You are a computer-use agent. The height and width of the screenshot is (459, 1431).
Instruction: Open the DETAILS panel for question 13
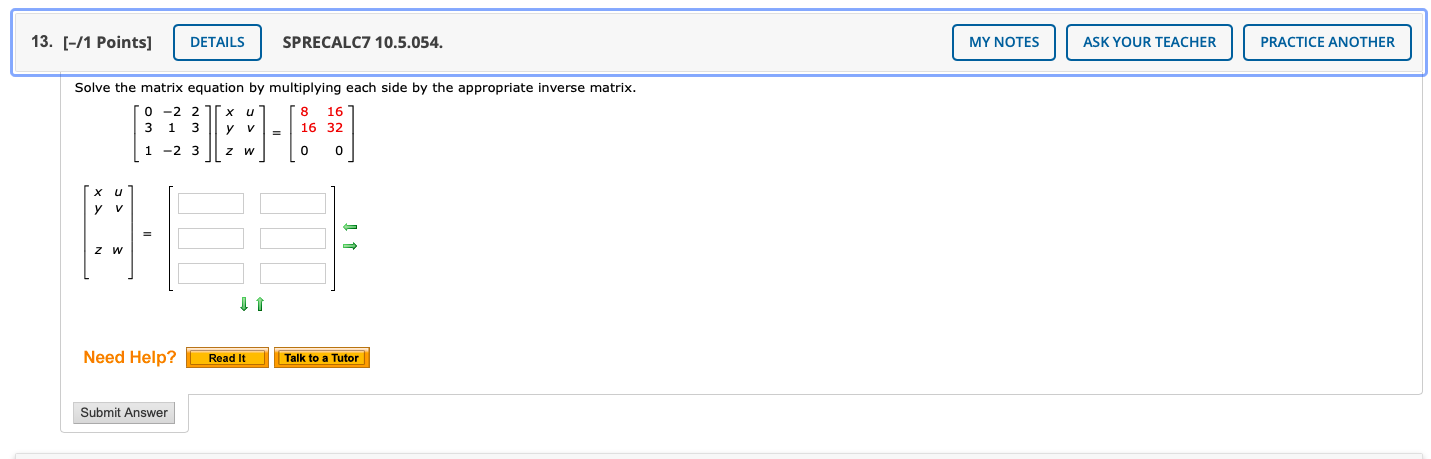tap(217, 42)
